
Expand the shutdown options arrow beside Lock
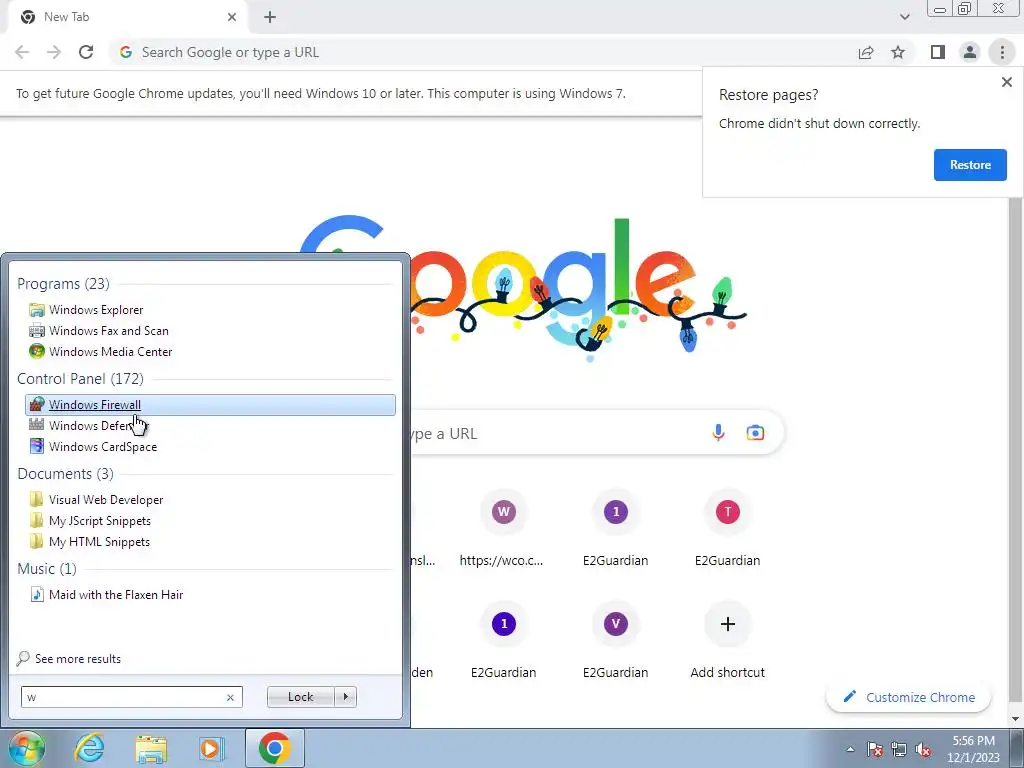tap(345, 697)
